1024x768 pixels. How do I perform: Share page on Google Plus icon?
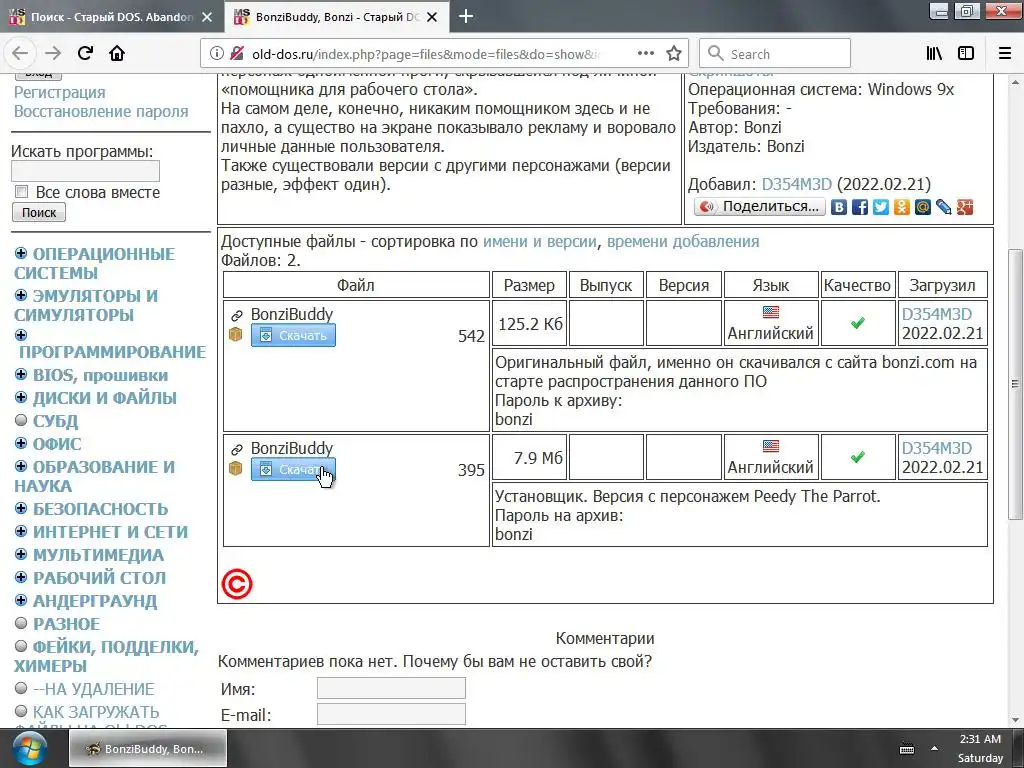click(x=965, y=207)
